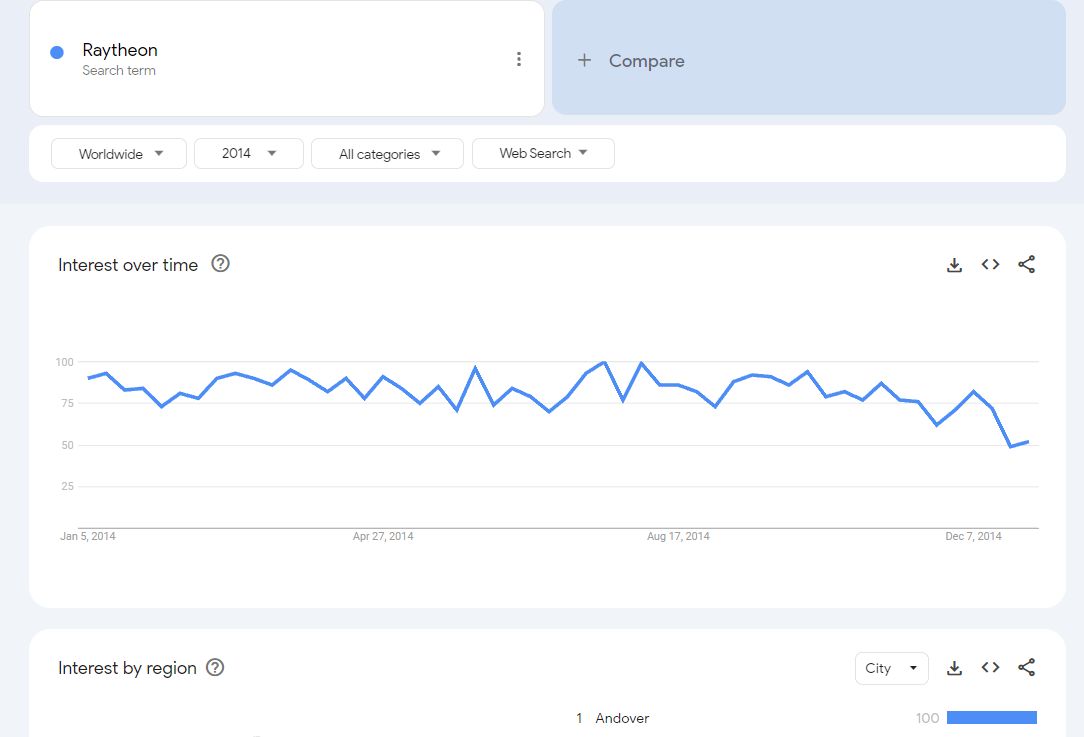Download the Interest by region data
The height and width of the screenshot is (737, 1084).
click(x=954, y=668)
